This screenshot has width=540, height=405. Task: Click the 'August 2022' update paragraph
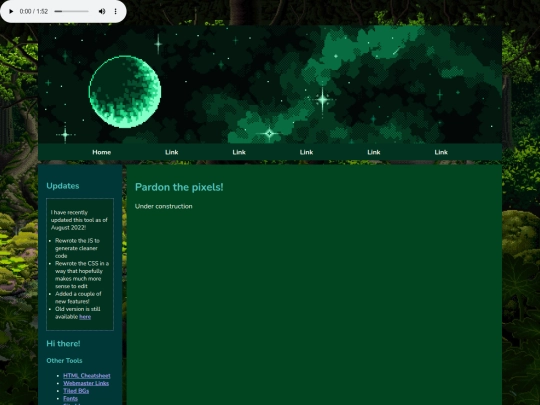[79, 220]
